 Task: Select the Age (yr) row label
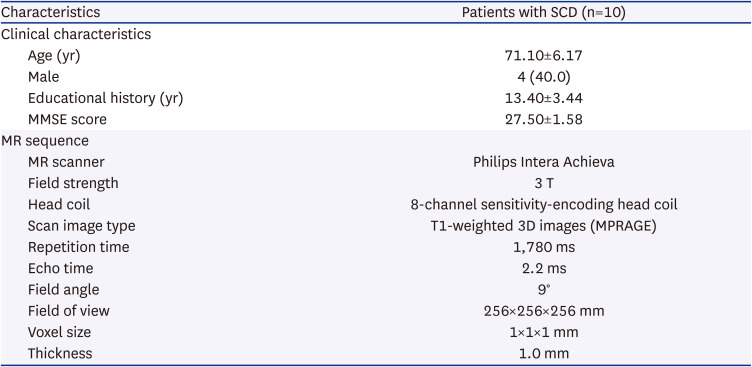(54, 56)
